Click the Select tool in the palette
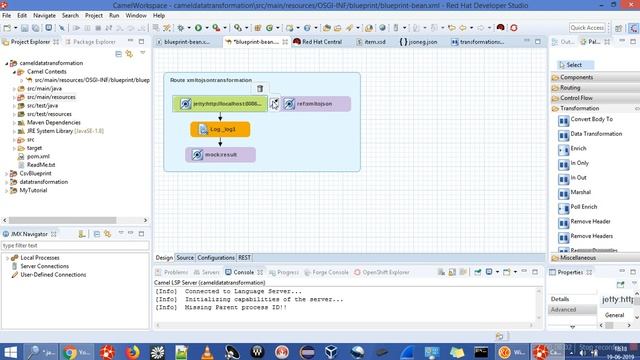 tap(576, 65)
